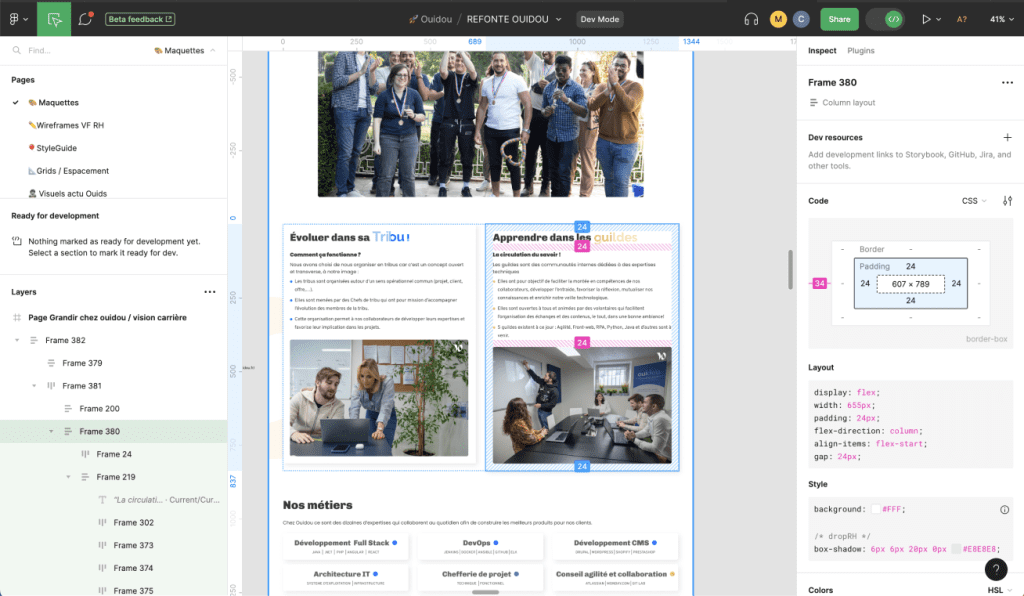Select the Move cursor tool
Screen dimensions: 1024x596
click(x=54, y=19)
